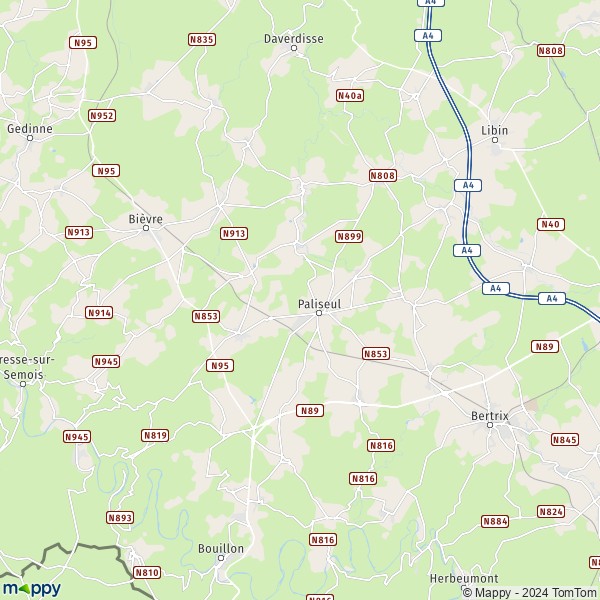The height and width of the screenshot is (600, 600).
Task: Select the Libin town marker
Action: 495,140
